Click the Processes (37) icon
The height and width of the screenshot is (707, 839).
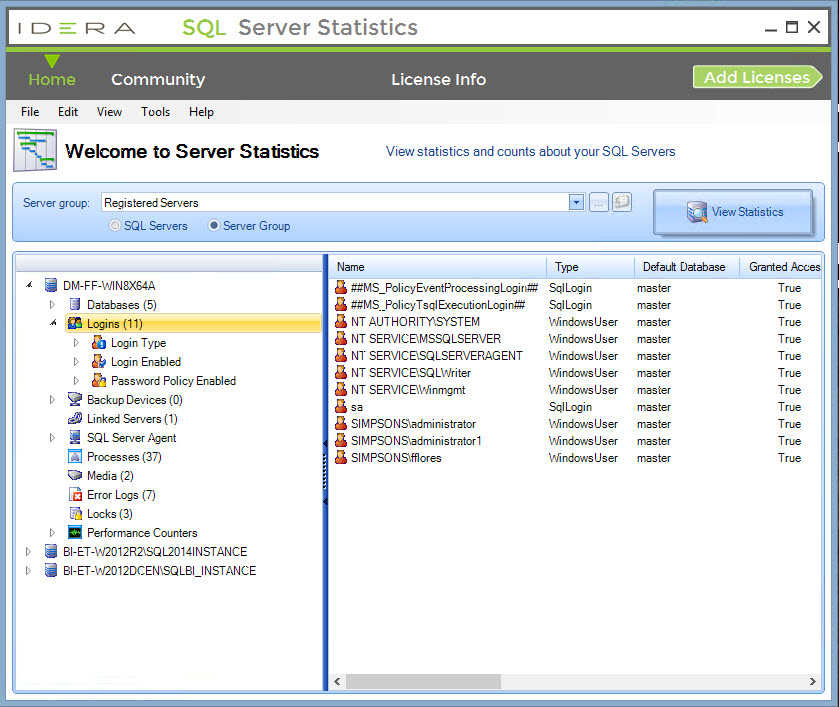tap(75, 457)
